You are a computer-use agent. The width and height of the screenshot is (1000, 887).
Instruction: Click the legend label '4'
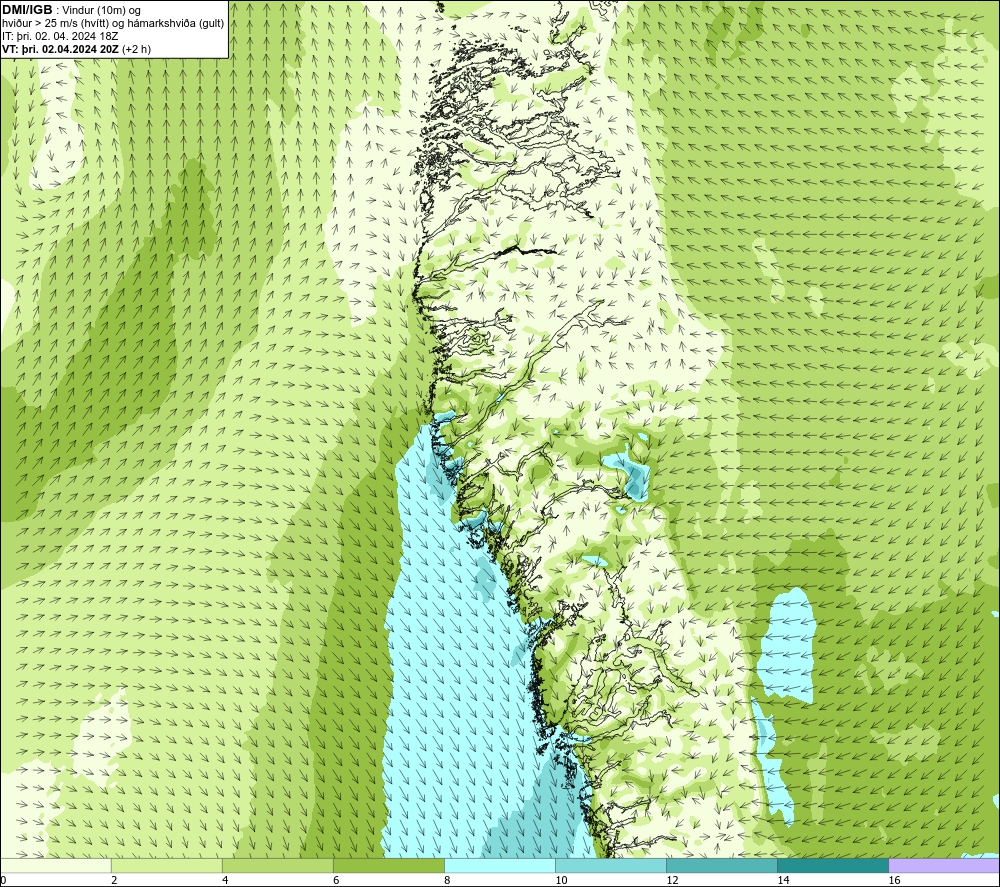coord(225,881)
